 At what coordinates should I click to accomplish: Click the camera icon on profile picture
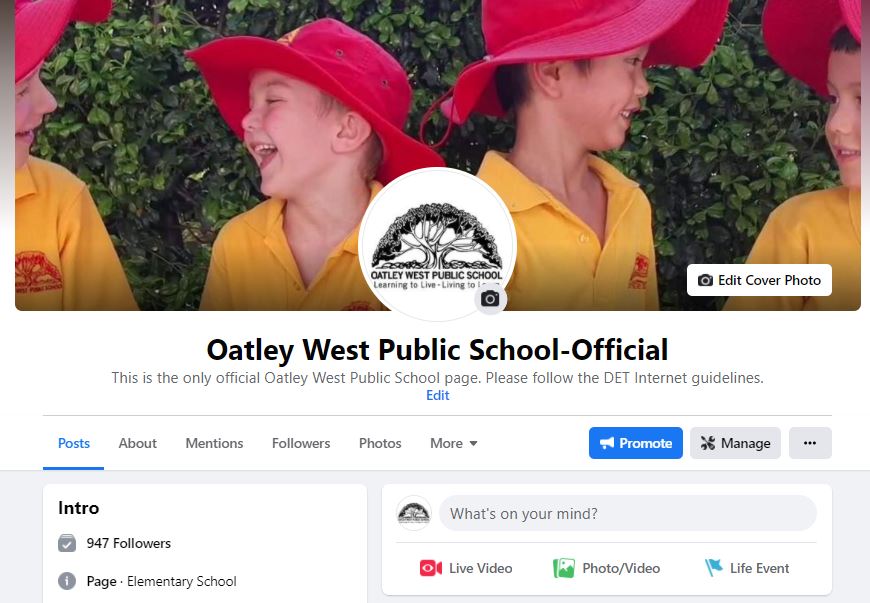pyautogui.click(x=490, y=300)
